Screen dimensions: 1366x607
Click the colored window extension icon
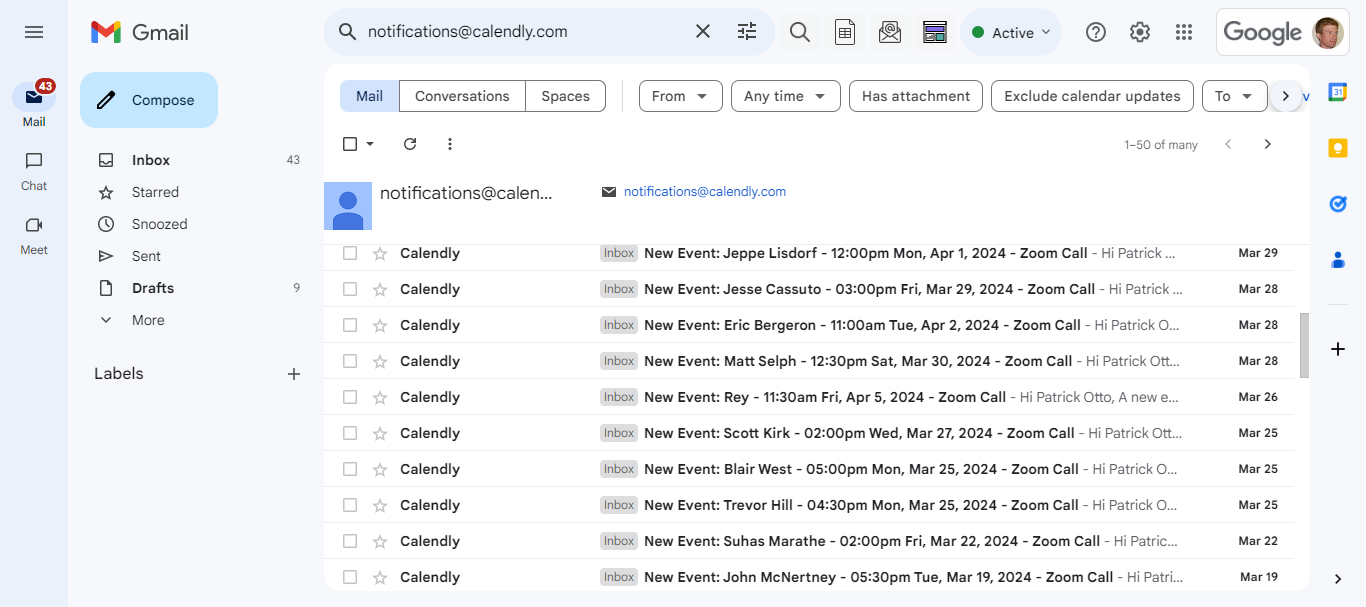point(935,32)
